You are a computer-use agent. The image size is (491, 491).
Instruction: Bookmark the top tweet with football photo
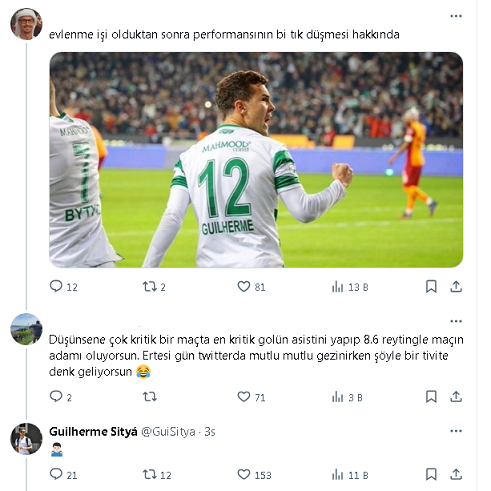tap(431, 287)
